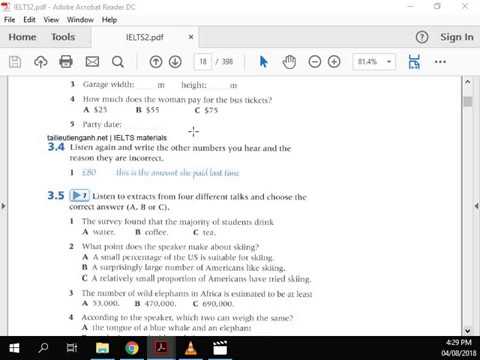Click the upload to cloud icon
The height and width of the screenshot is (360, 480).
tap(41, 62)
